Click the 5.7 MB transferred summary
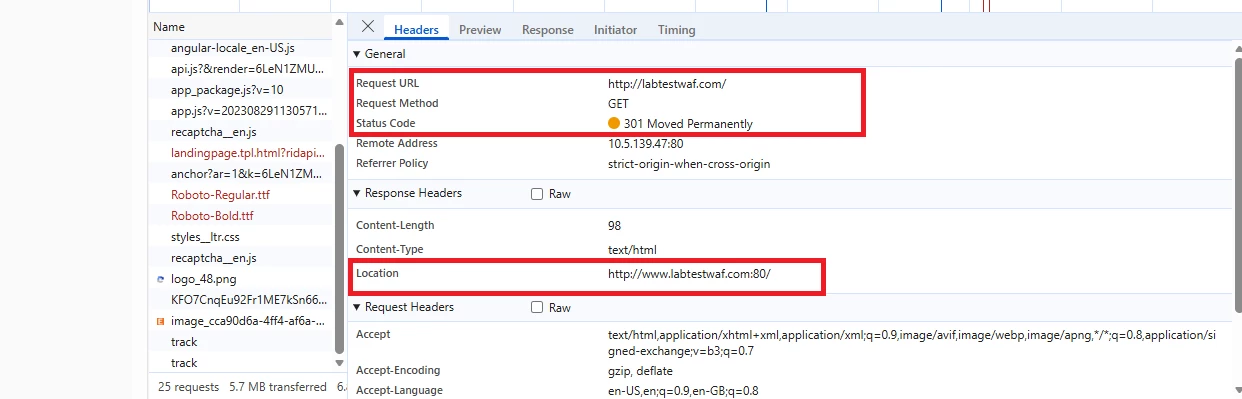Viewport: 1242px width, 399px height. (278, 386)
